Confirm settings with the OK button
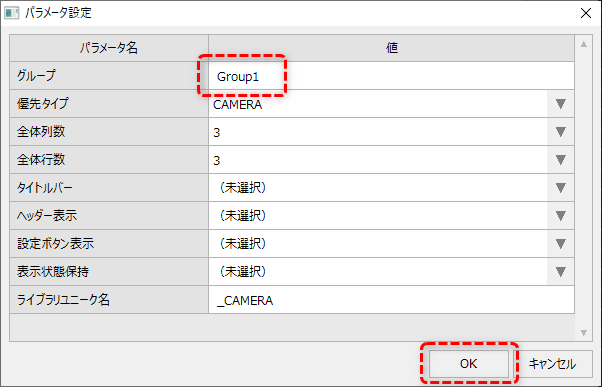This screenshot has height=387, width=602. 469,364
